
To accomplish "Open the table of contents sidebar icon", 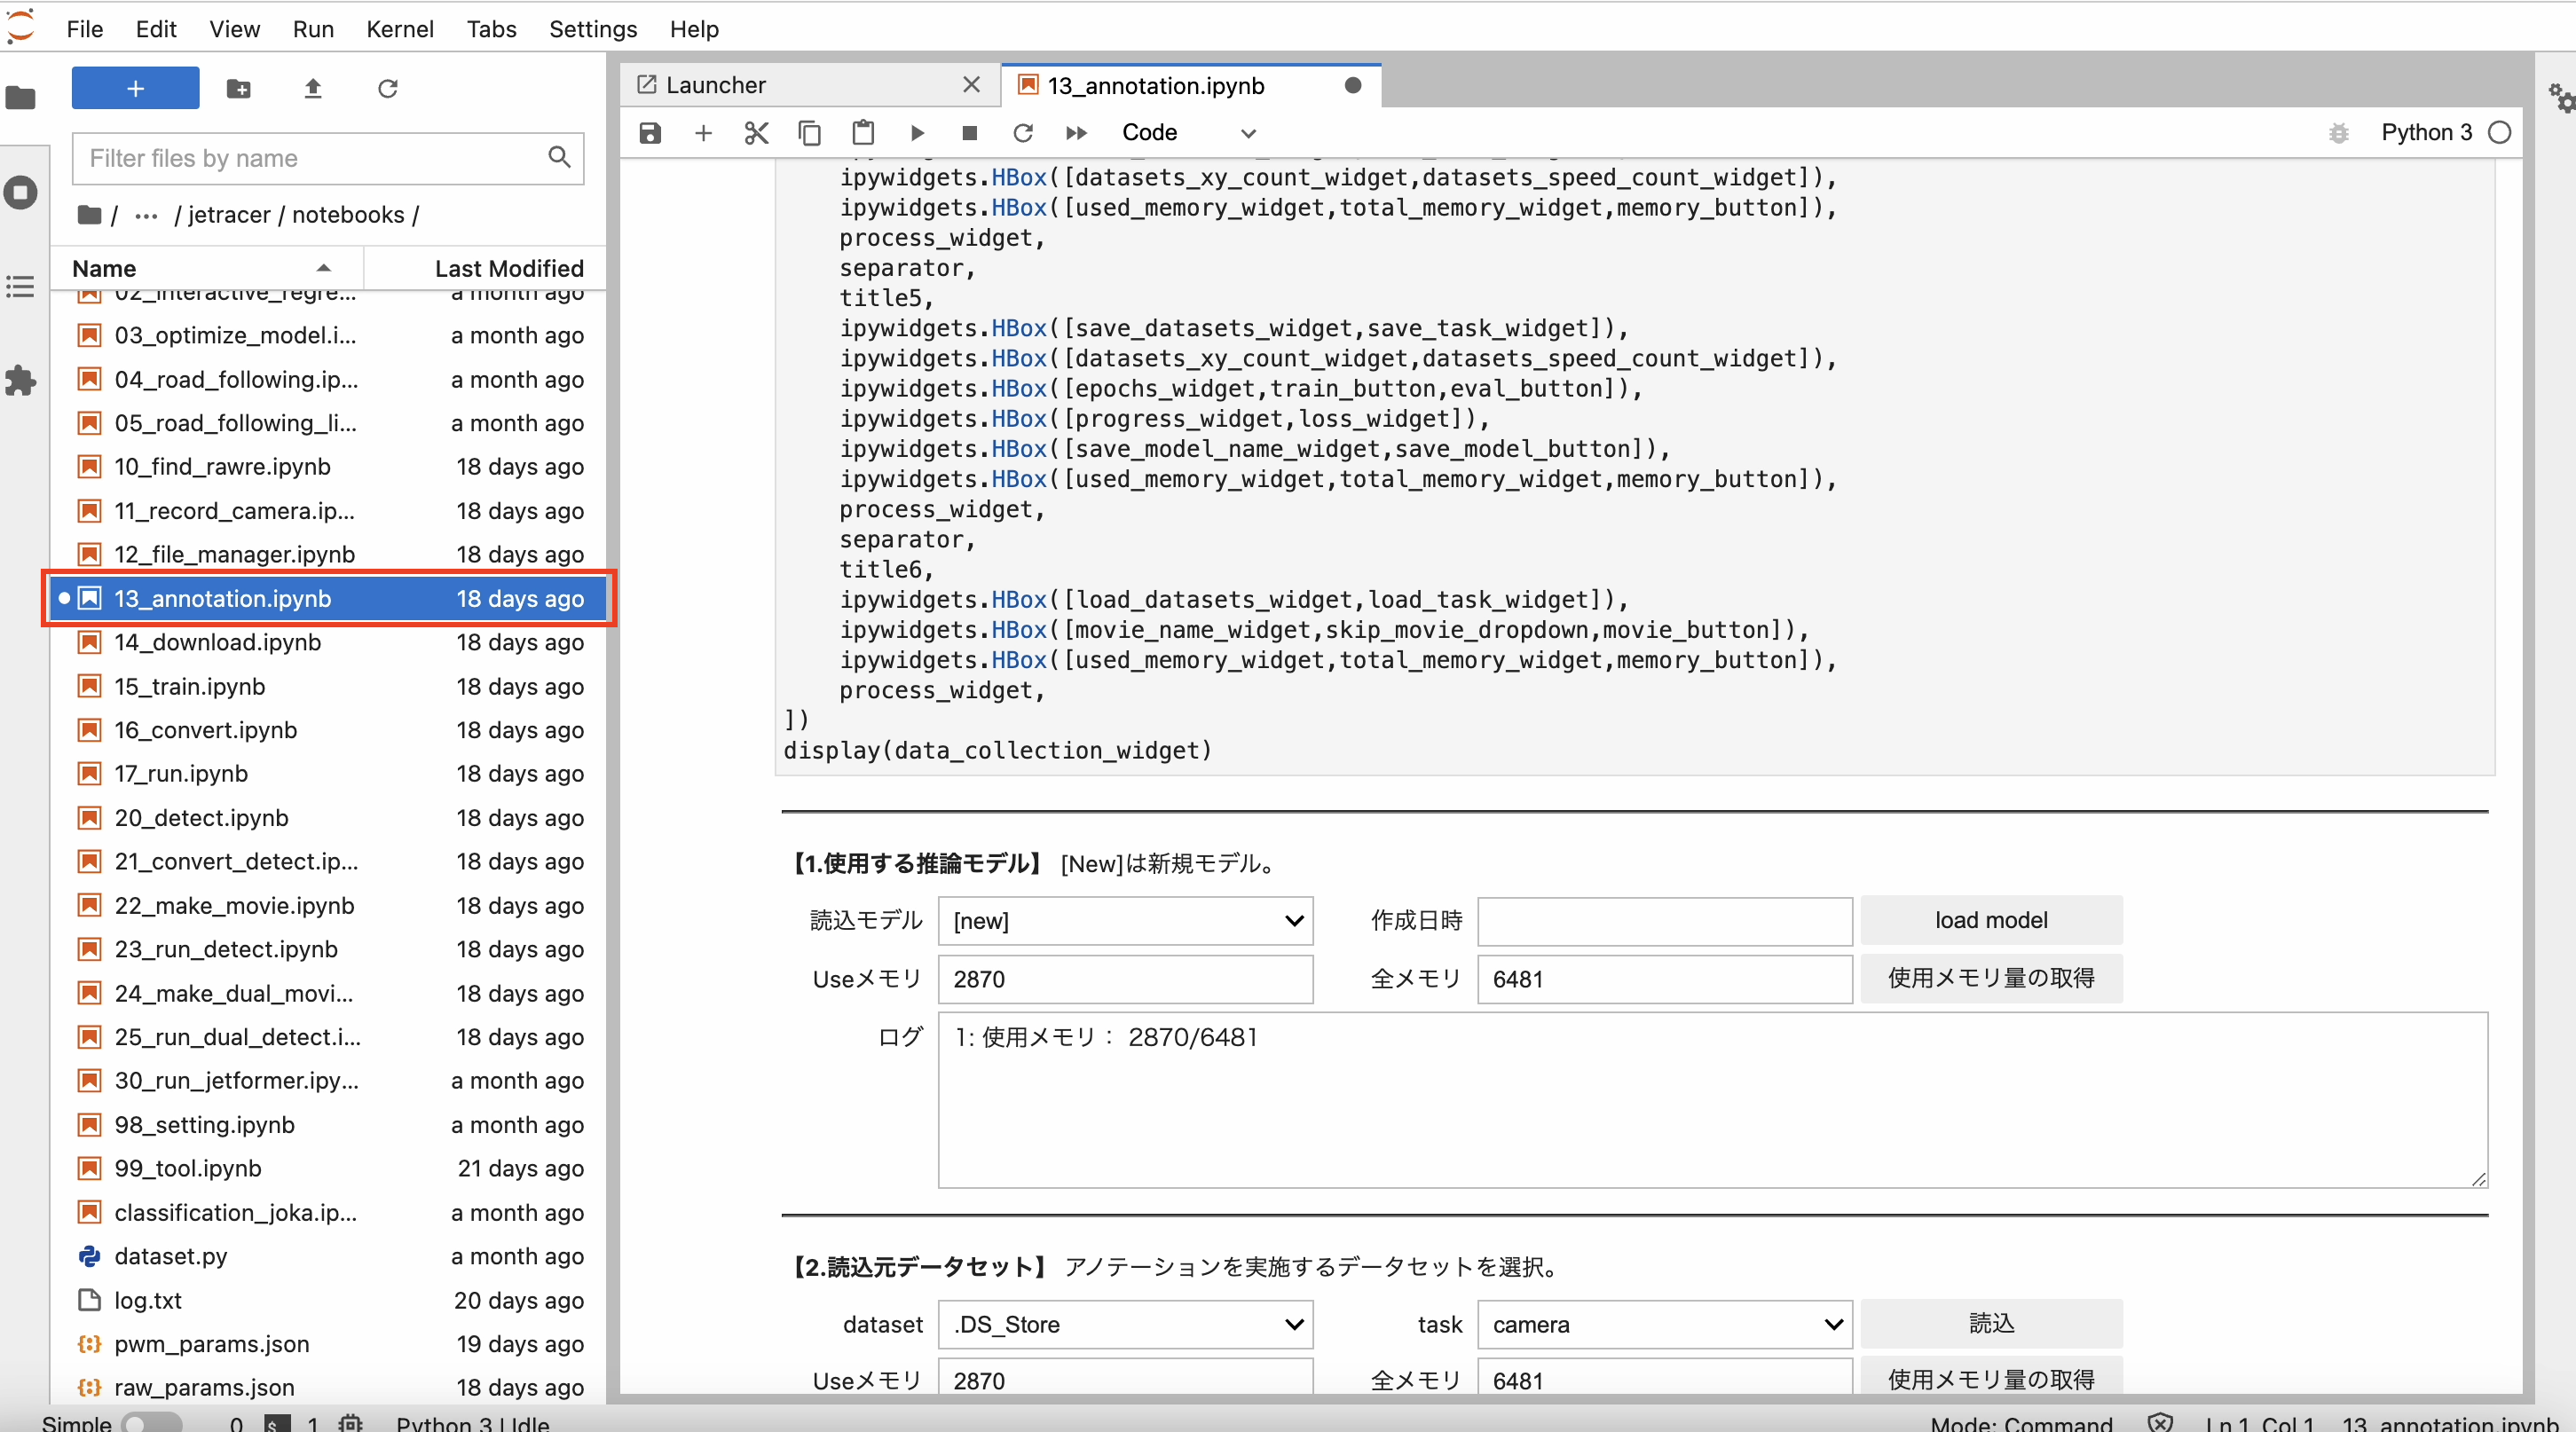I will tap(20, 287).
